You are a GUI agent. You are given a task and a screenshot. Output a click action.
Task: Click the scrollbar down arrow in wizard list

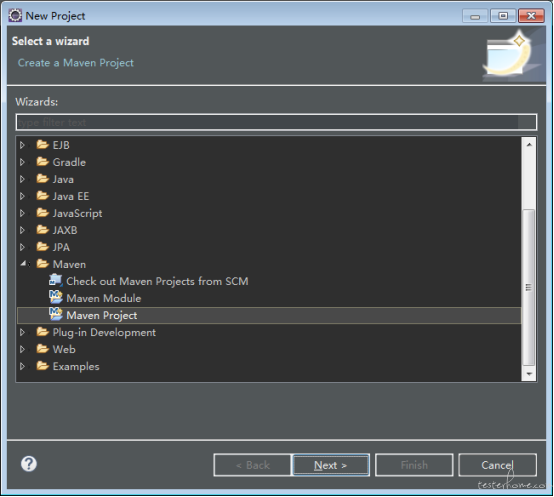click(x=529, y=374)
